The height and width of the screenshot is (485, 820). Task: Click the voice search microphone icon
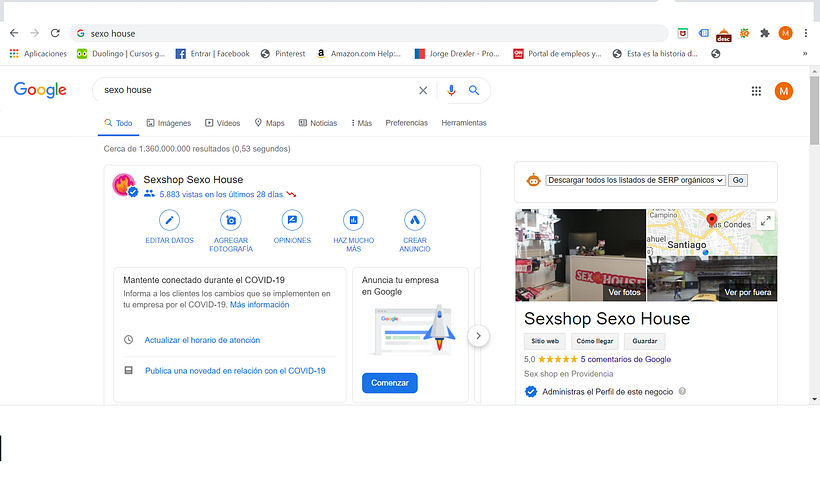point(451,90)
